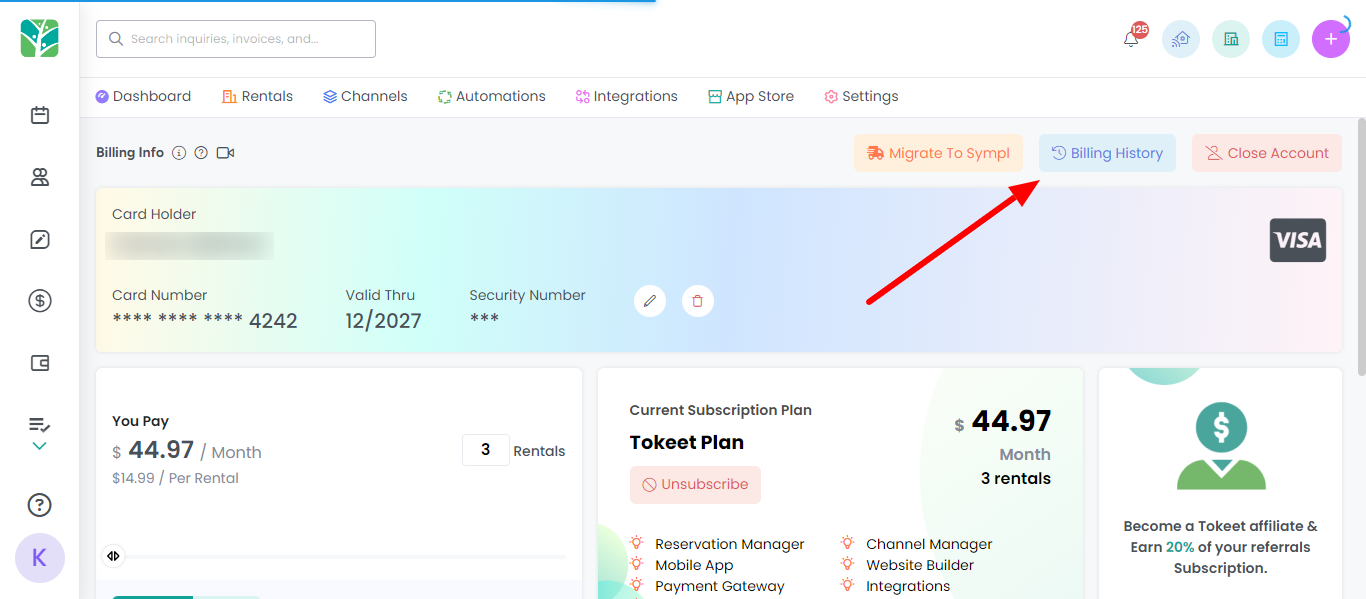Open the Channels menu
Image resolution: width=1366 pixels, height=599 pixels.
coord(365,96)
